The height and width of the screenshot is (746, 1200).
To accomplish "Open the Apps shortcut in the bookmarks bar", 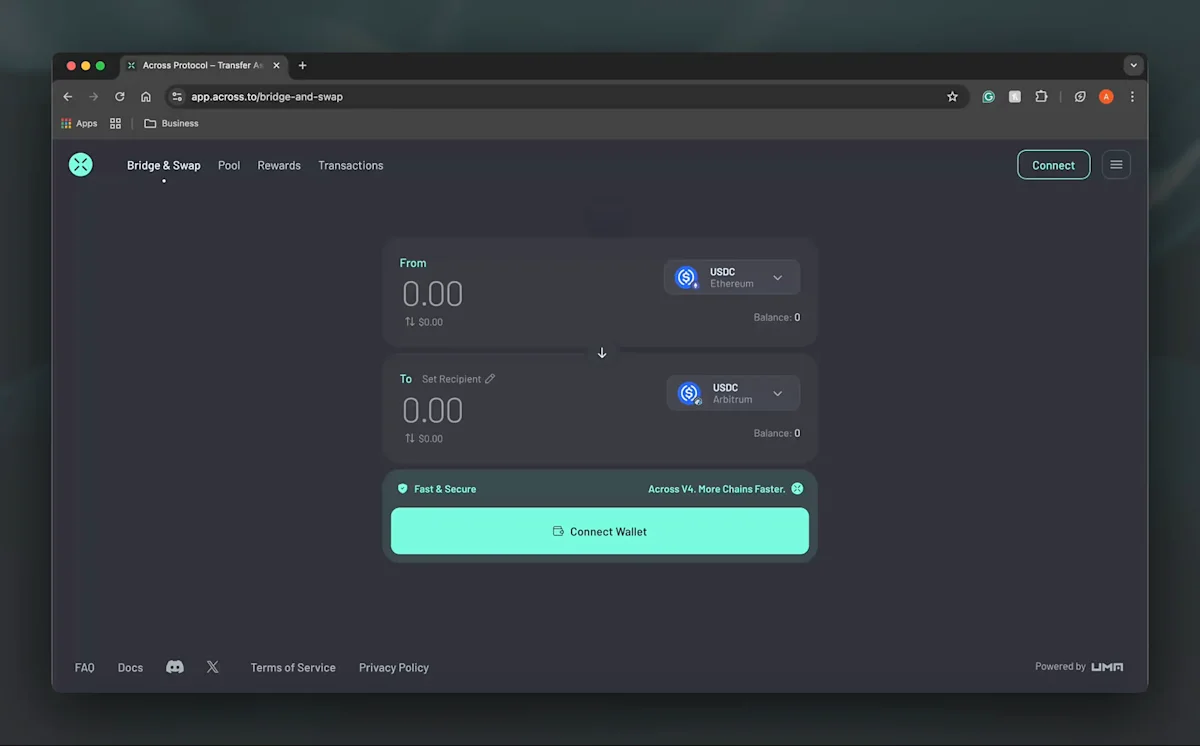I will pyautogui.click(x=80, y=124).
